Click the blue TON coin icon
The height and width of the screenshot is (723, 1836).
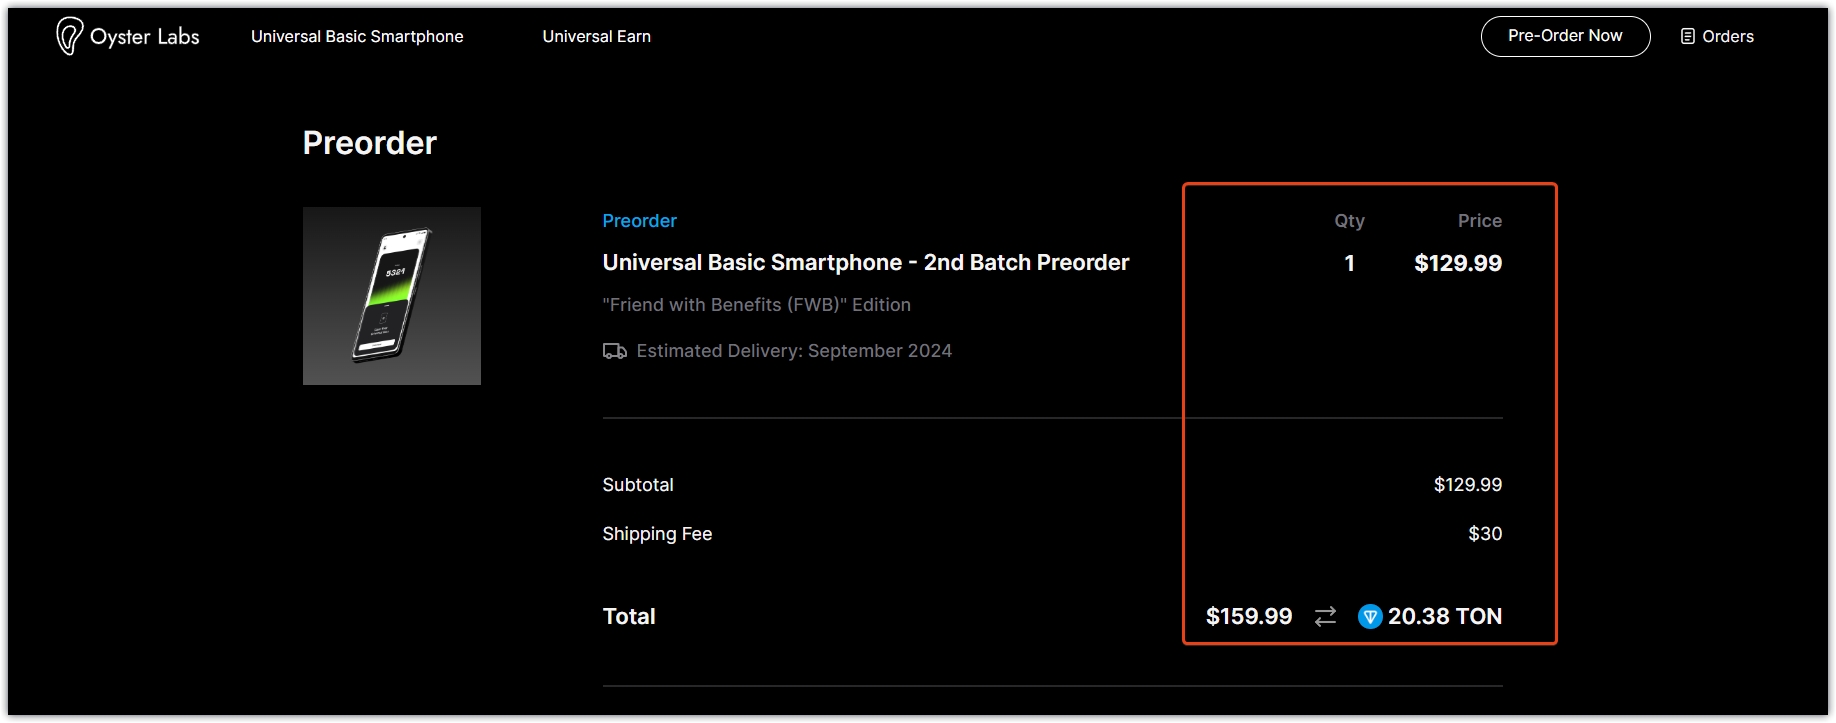coord(1370,617)
